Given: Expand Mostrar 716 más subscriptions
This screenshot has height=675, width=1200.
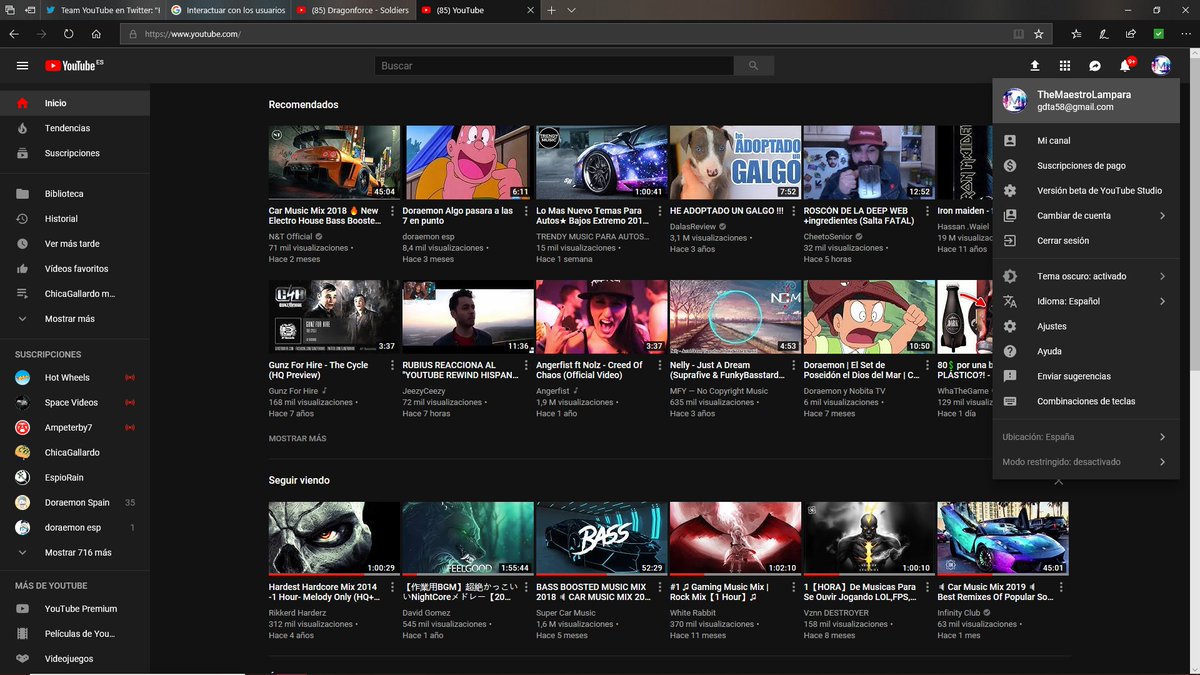Looking at the screenshot, I should pos(75,553).
